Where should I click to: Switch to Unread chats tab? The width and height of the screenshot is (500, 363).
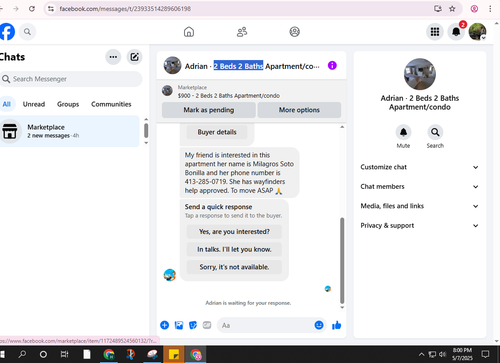(34, 104)
